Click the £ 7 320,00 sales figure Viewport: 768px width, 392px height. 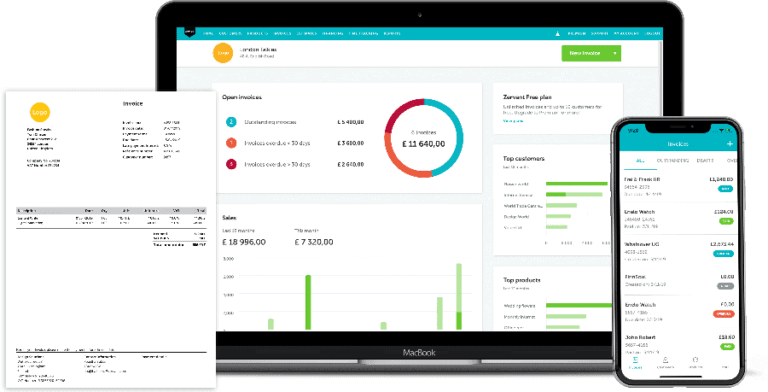(x=314, y=242)
